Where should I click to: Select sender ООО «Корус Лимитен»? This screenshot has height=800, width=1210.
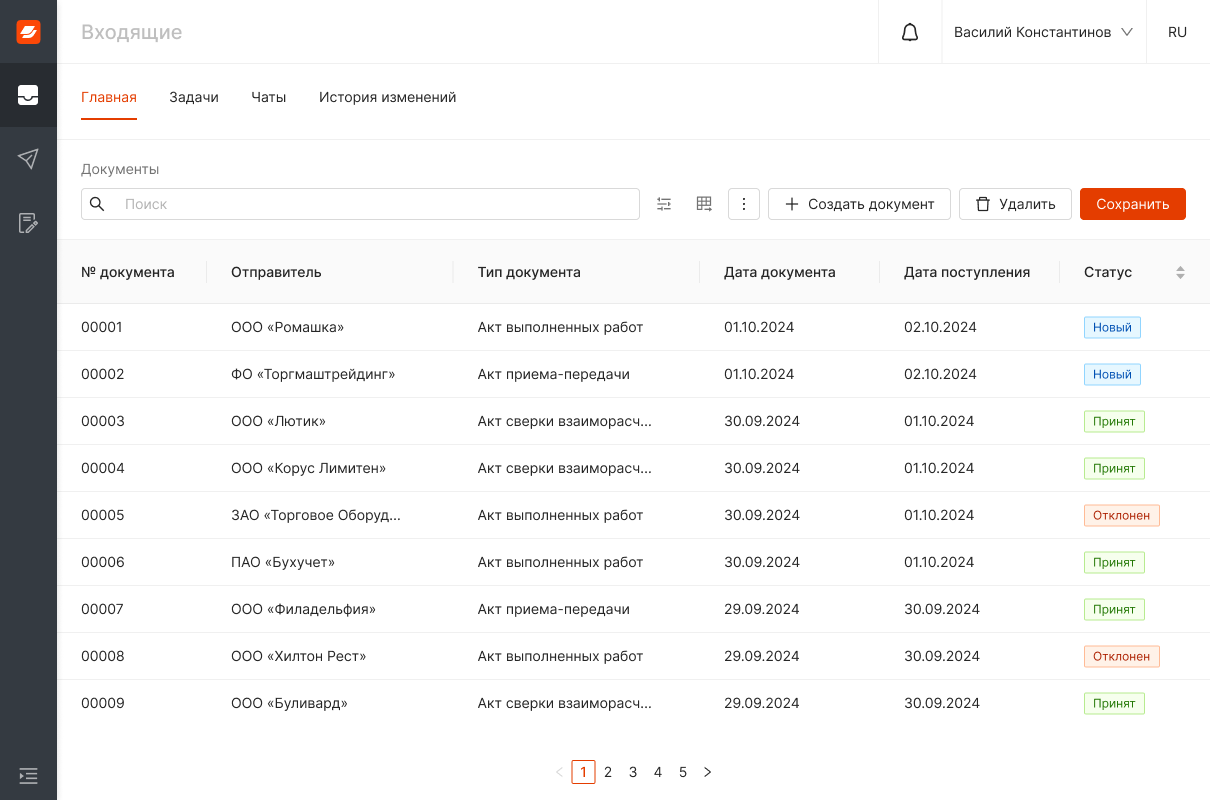(308, 468)
